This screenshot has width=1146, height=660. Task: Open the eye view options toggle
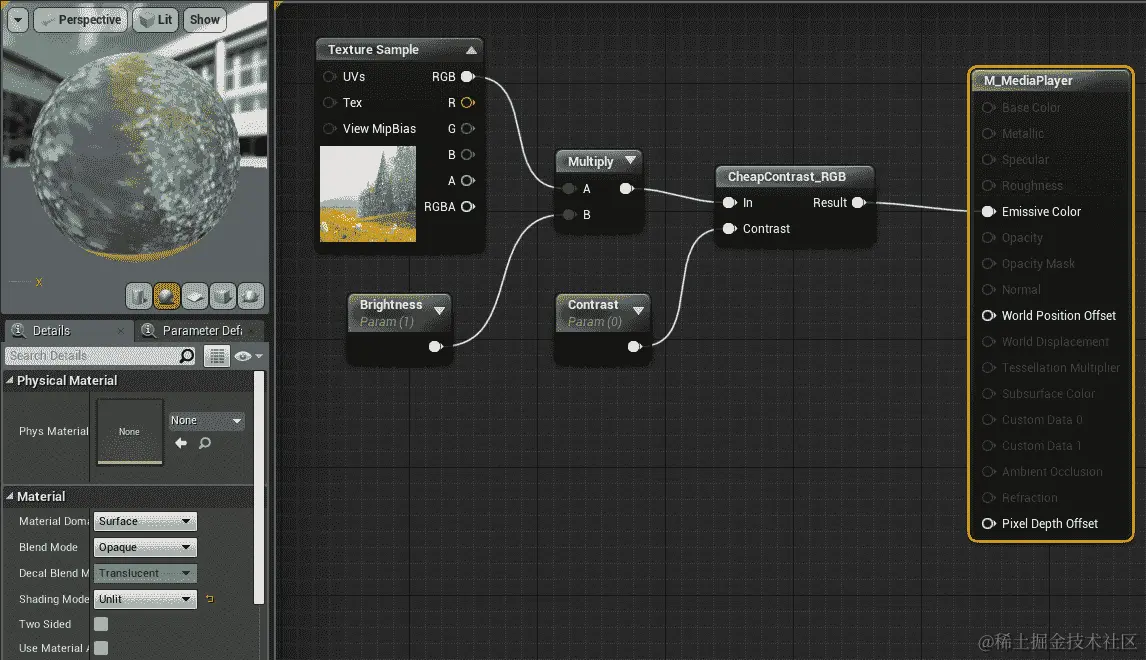point(248,356)
